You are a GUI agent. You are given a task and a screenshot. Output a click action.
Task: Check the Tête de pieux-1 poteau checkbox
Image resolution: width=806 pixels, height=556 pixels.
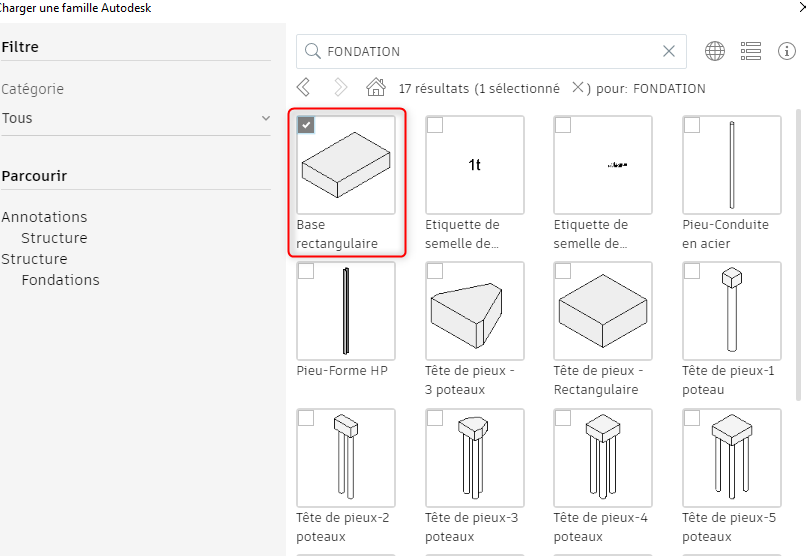[x=692, y=271]
